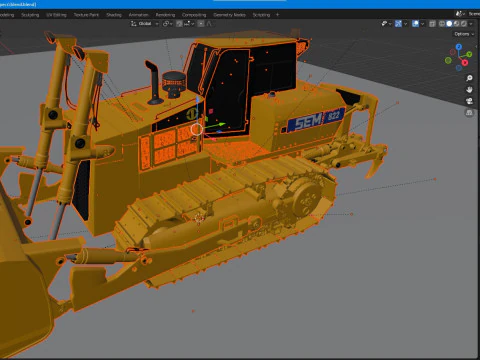Add a new workspace with the plus icon
480x360 pixels.
277,15
